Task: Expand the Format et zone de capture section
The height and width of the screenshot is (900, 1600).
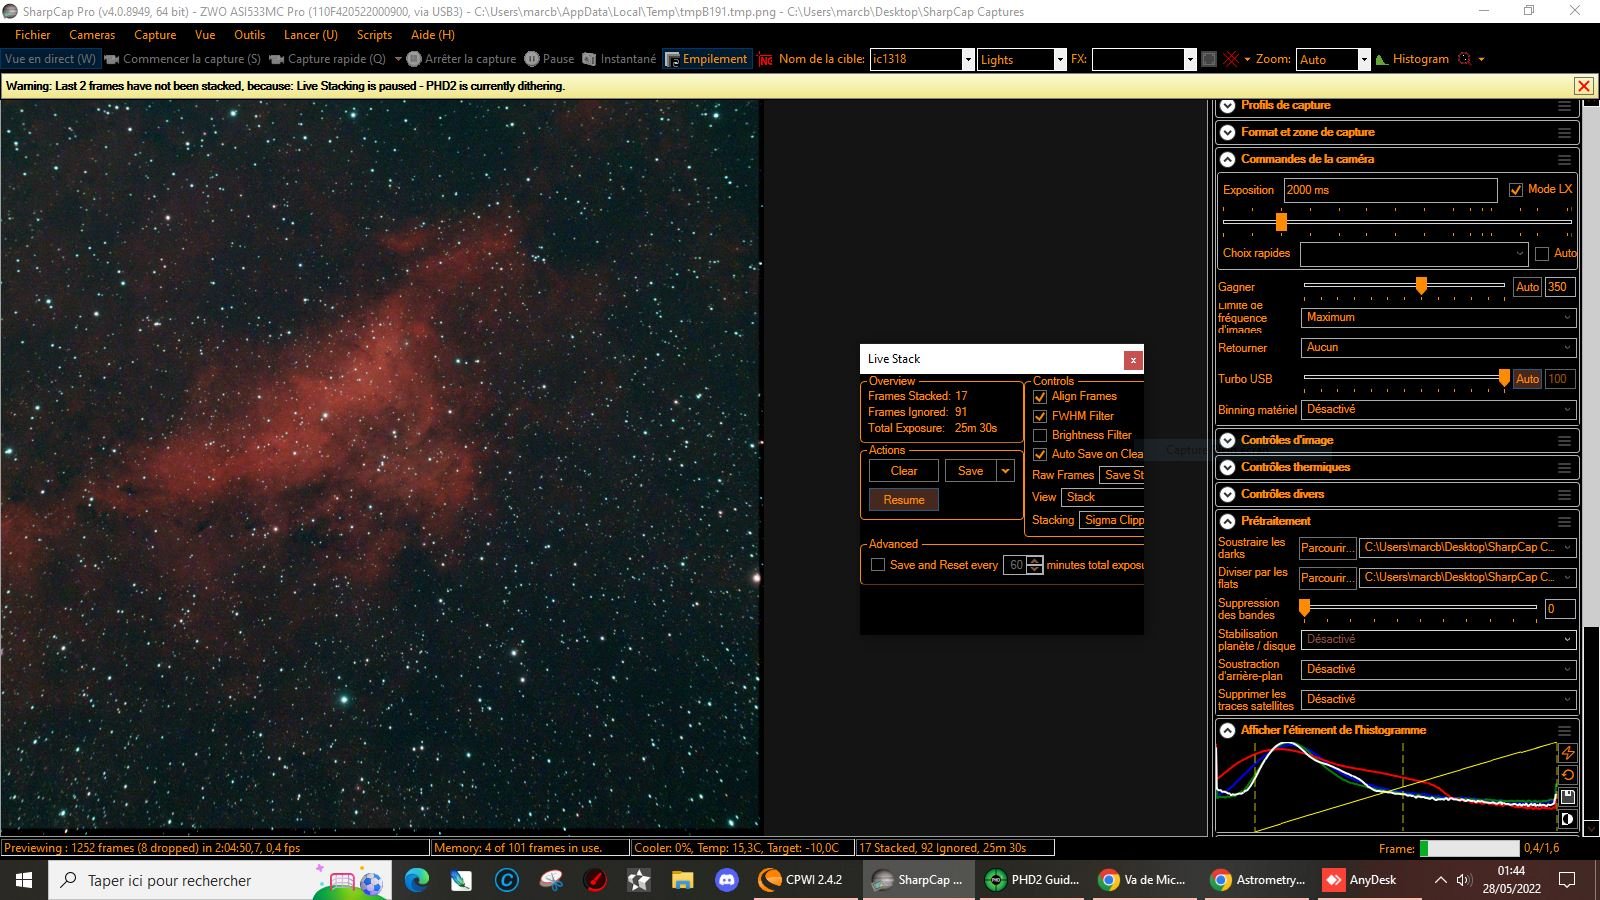Action: point(1228,133)
